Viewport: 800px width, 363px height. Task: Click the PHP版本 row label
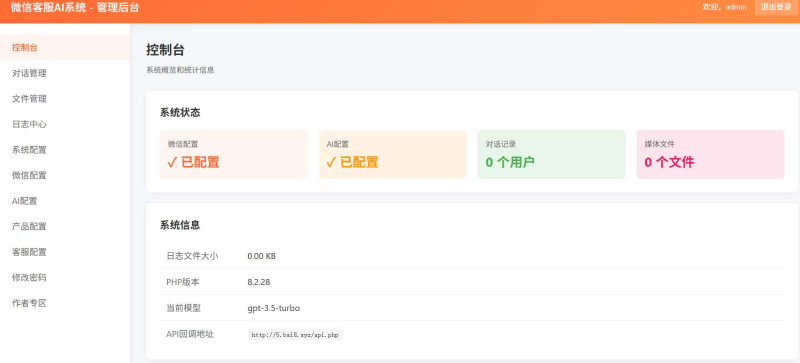point(183,282)
